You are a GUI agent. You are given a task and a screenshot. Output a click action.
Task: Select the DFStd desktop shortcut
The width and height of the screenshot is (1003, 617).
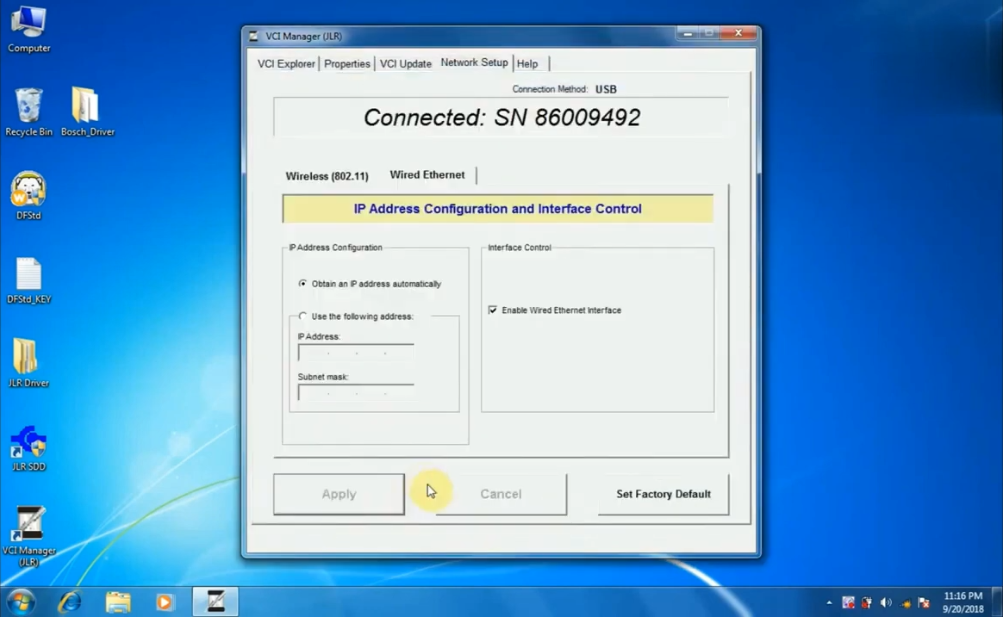[28, 196]
